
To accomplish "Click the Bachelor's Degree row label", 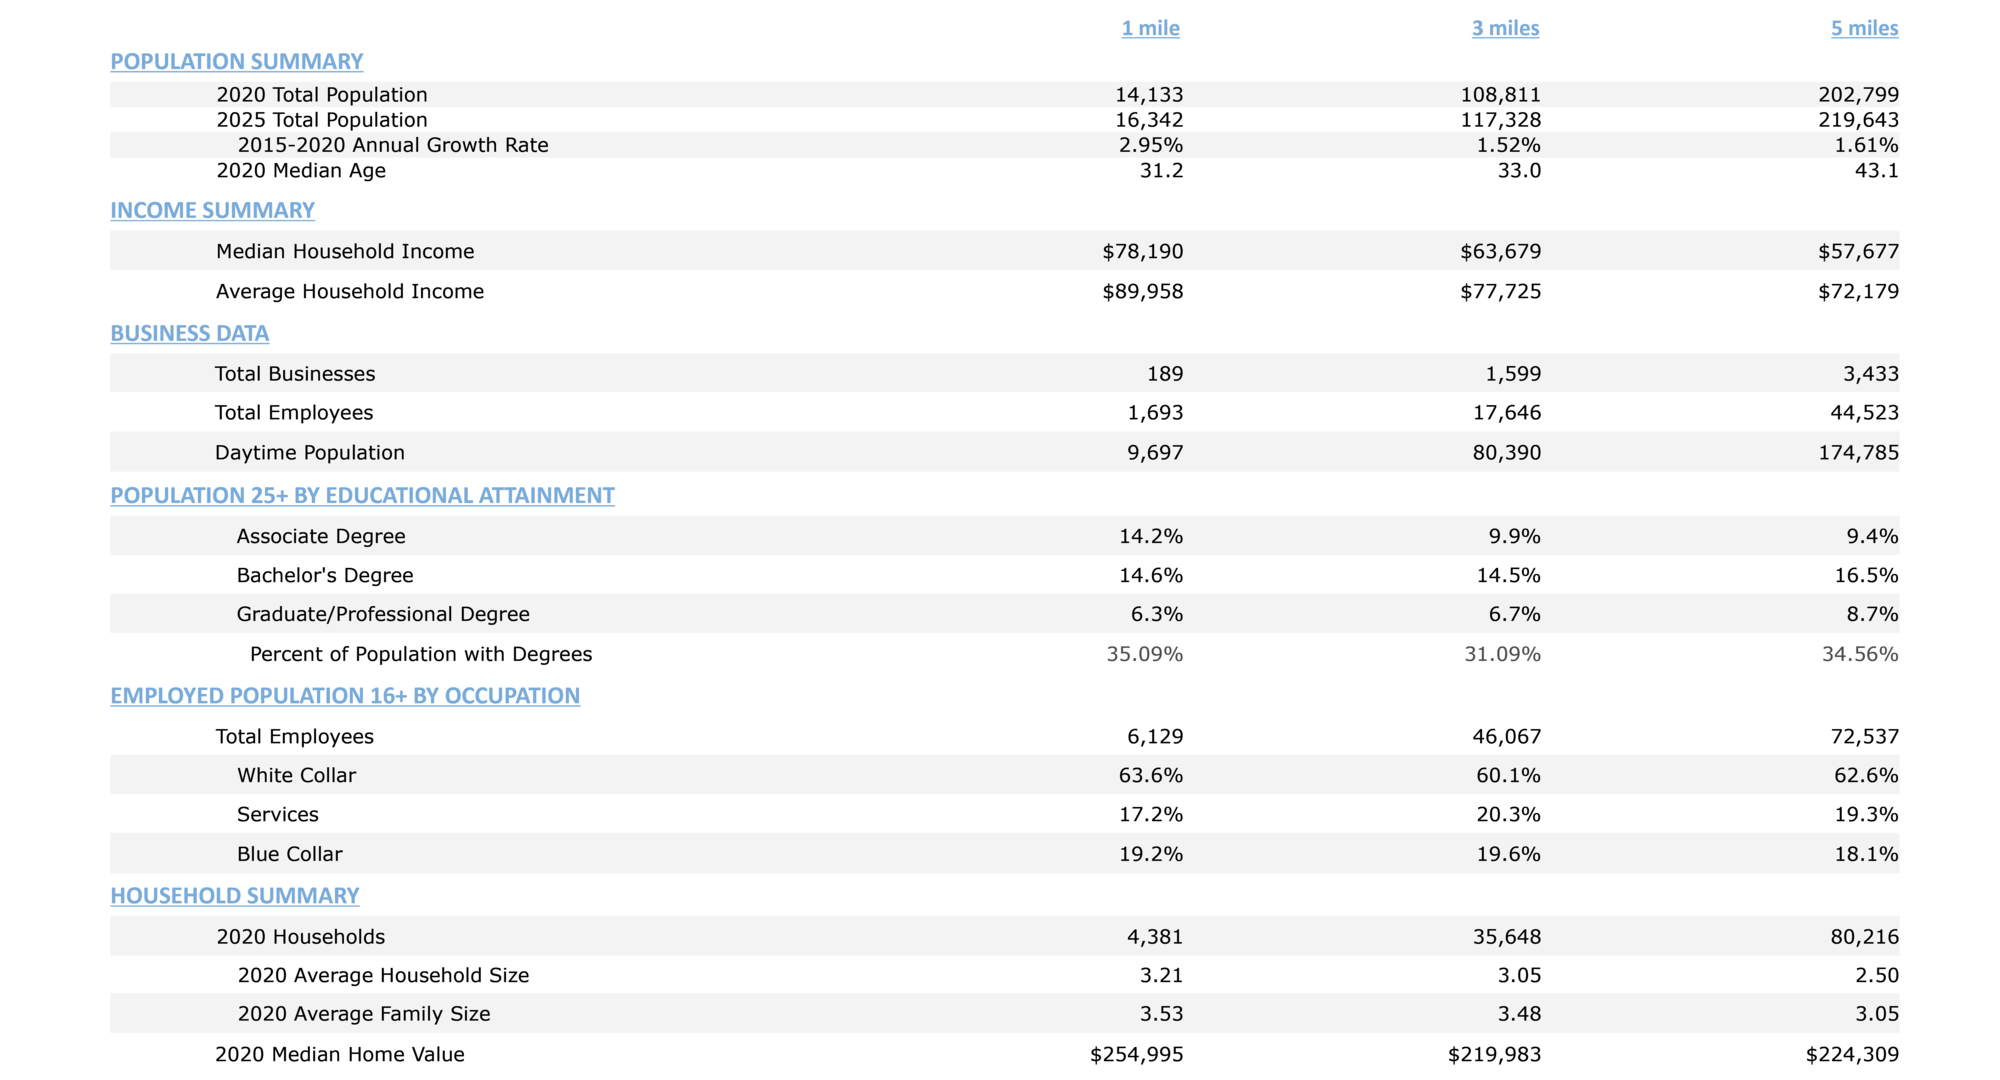I will point(325,575).
